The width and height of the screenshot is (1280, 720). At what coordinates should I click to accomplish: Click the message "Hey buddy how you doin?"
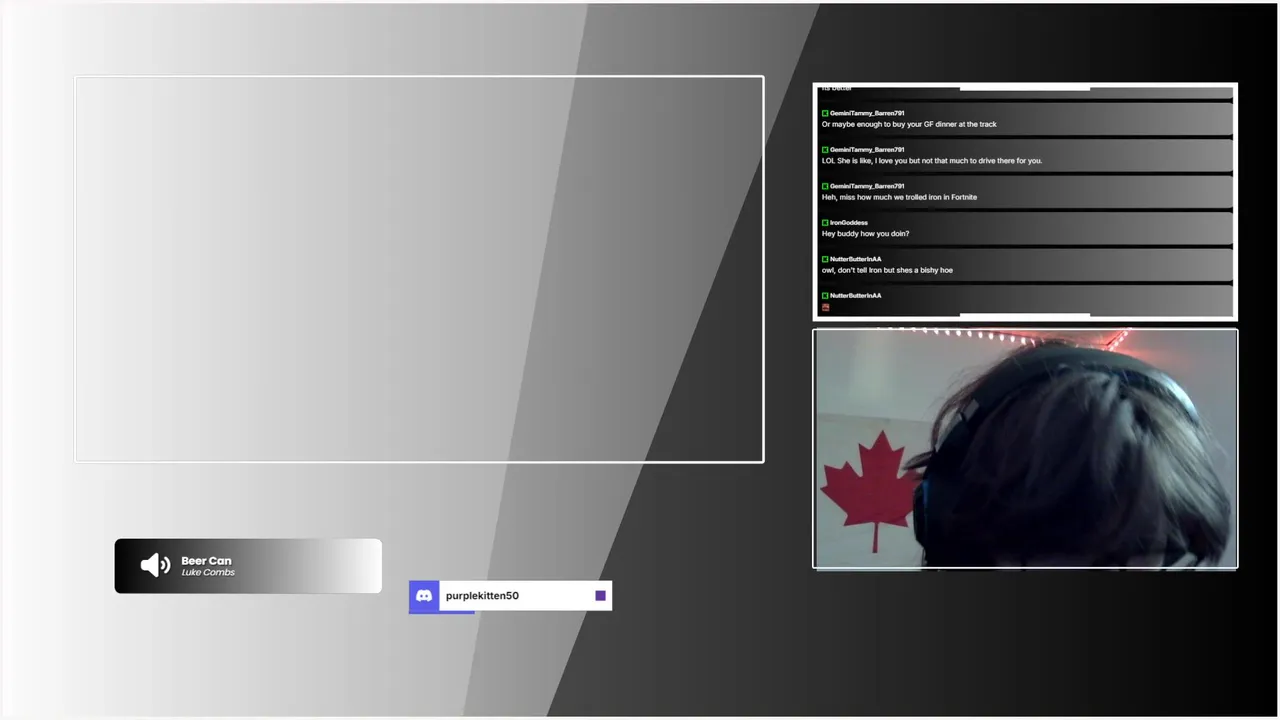coord(865,234)
